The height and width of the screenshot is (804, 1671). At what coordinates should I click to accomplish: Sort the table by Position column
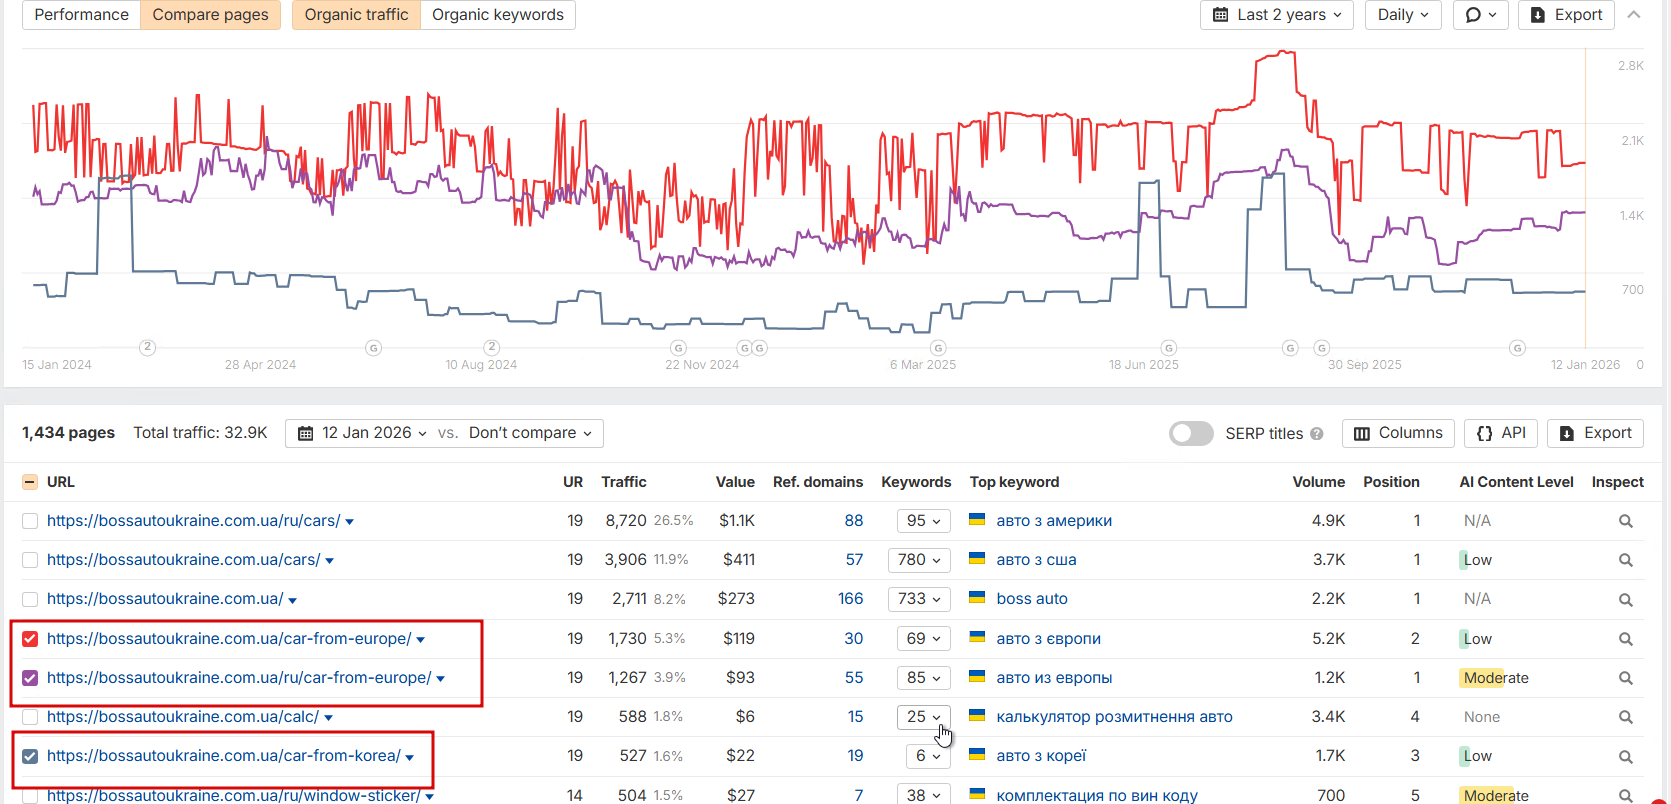click(x=1391, y=482)
